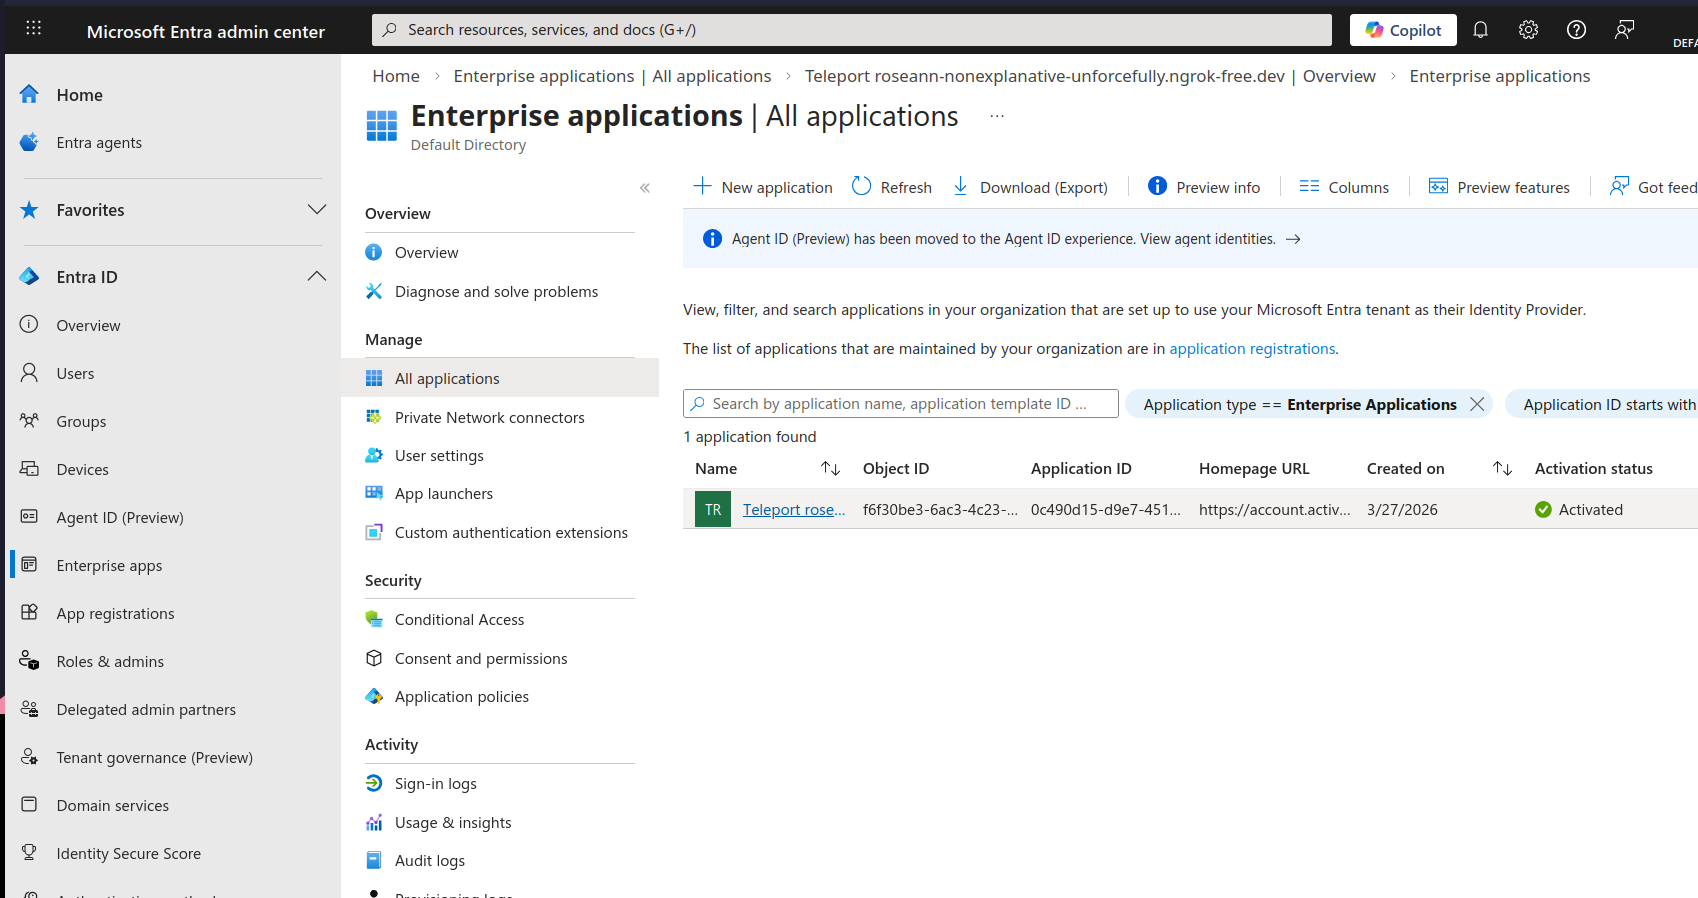Click the Conditional Access icon
Screen dimensions: 1698x898
374,619
